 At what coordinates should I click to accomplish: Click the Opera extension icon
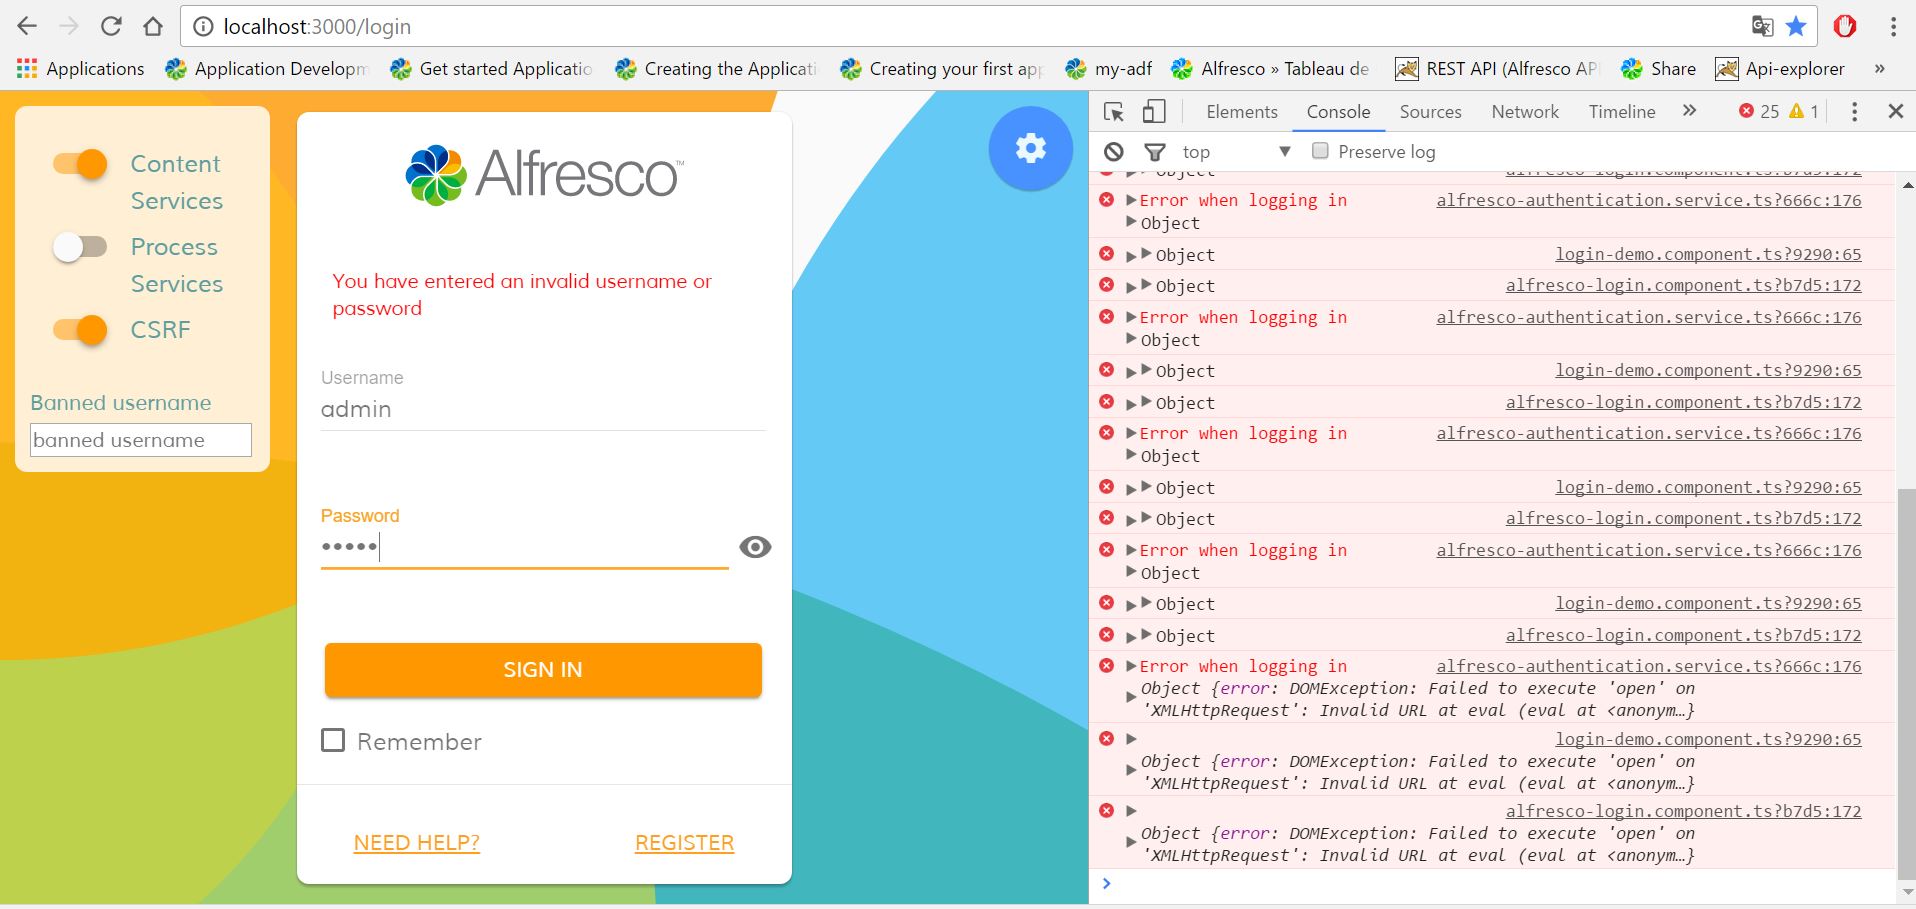1845,27
